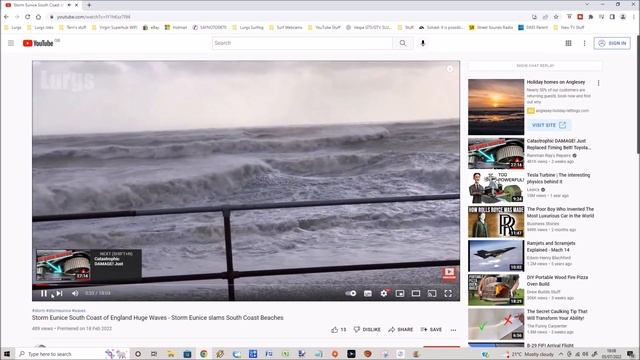
Task: Like the video with thumbs up
Action: point(338,329)
